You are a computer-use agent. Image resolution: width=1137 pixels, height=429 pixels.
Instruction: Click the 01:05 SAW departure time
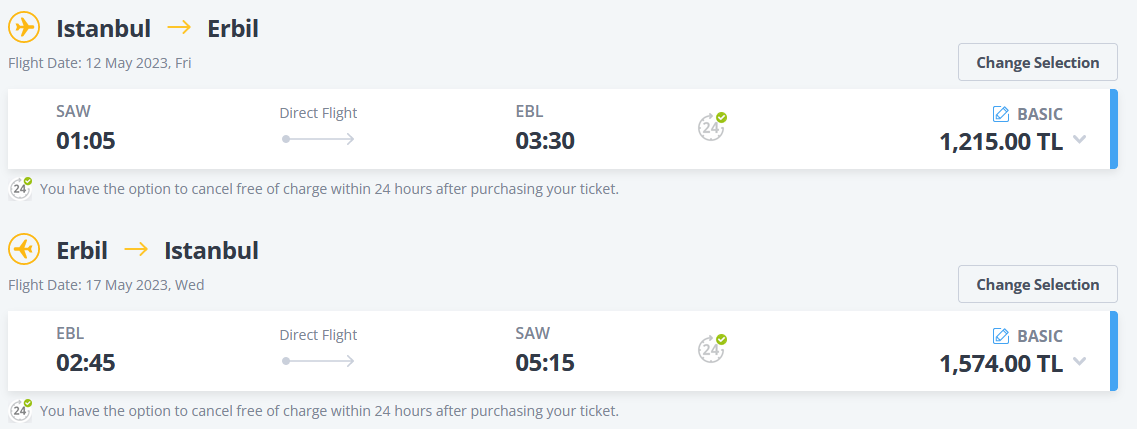tap(86, 141)
